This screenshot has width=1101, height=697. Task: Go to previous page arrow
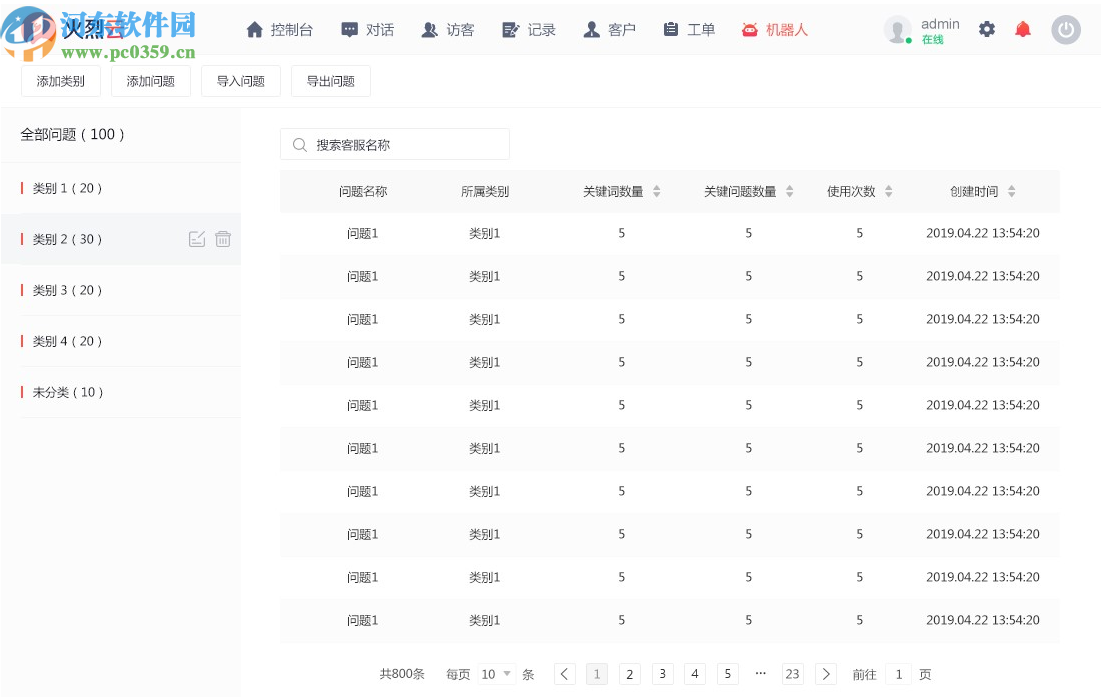565,674
